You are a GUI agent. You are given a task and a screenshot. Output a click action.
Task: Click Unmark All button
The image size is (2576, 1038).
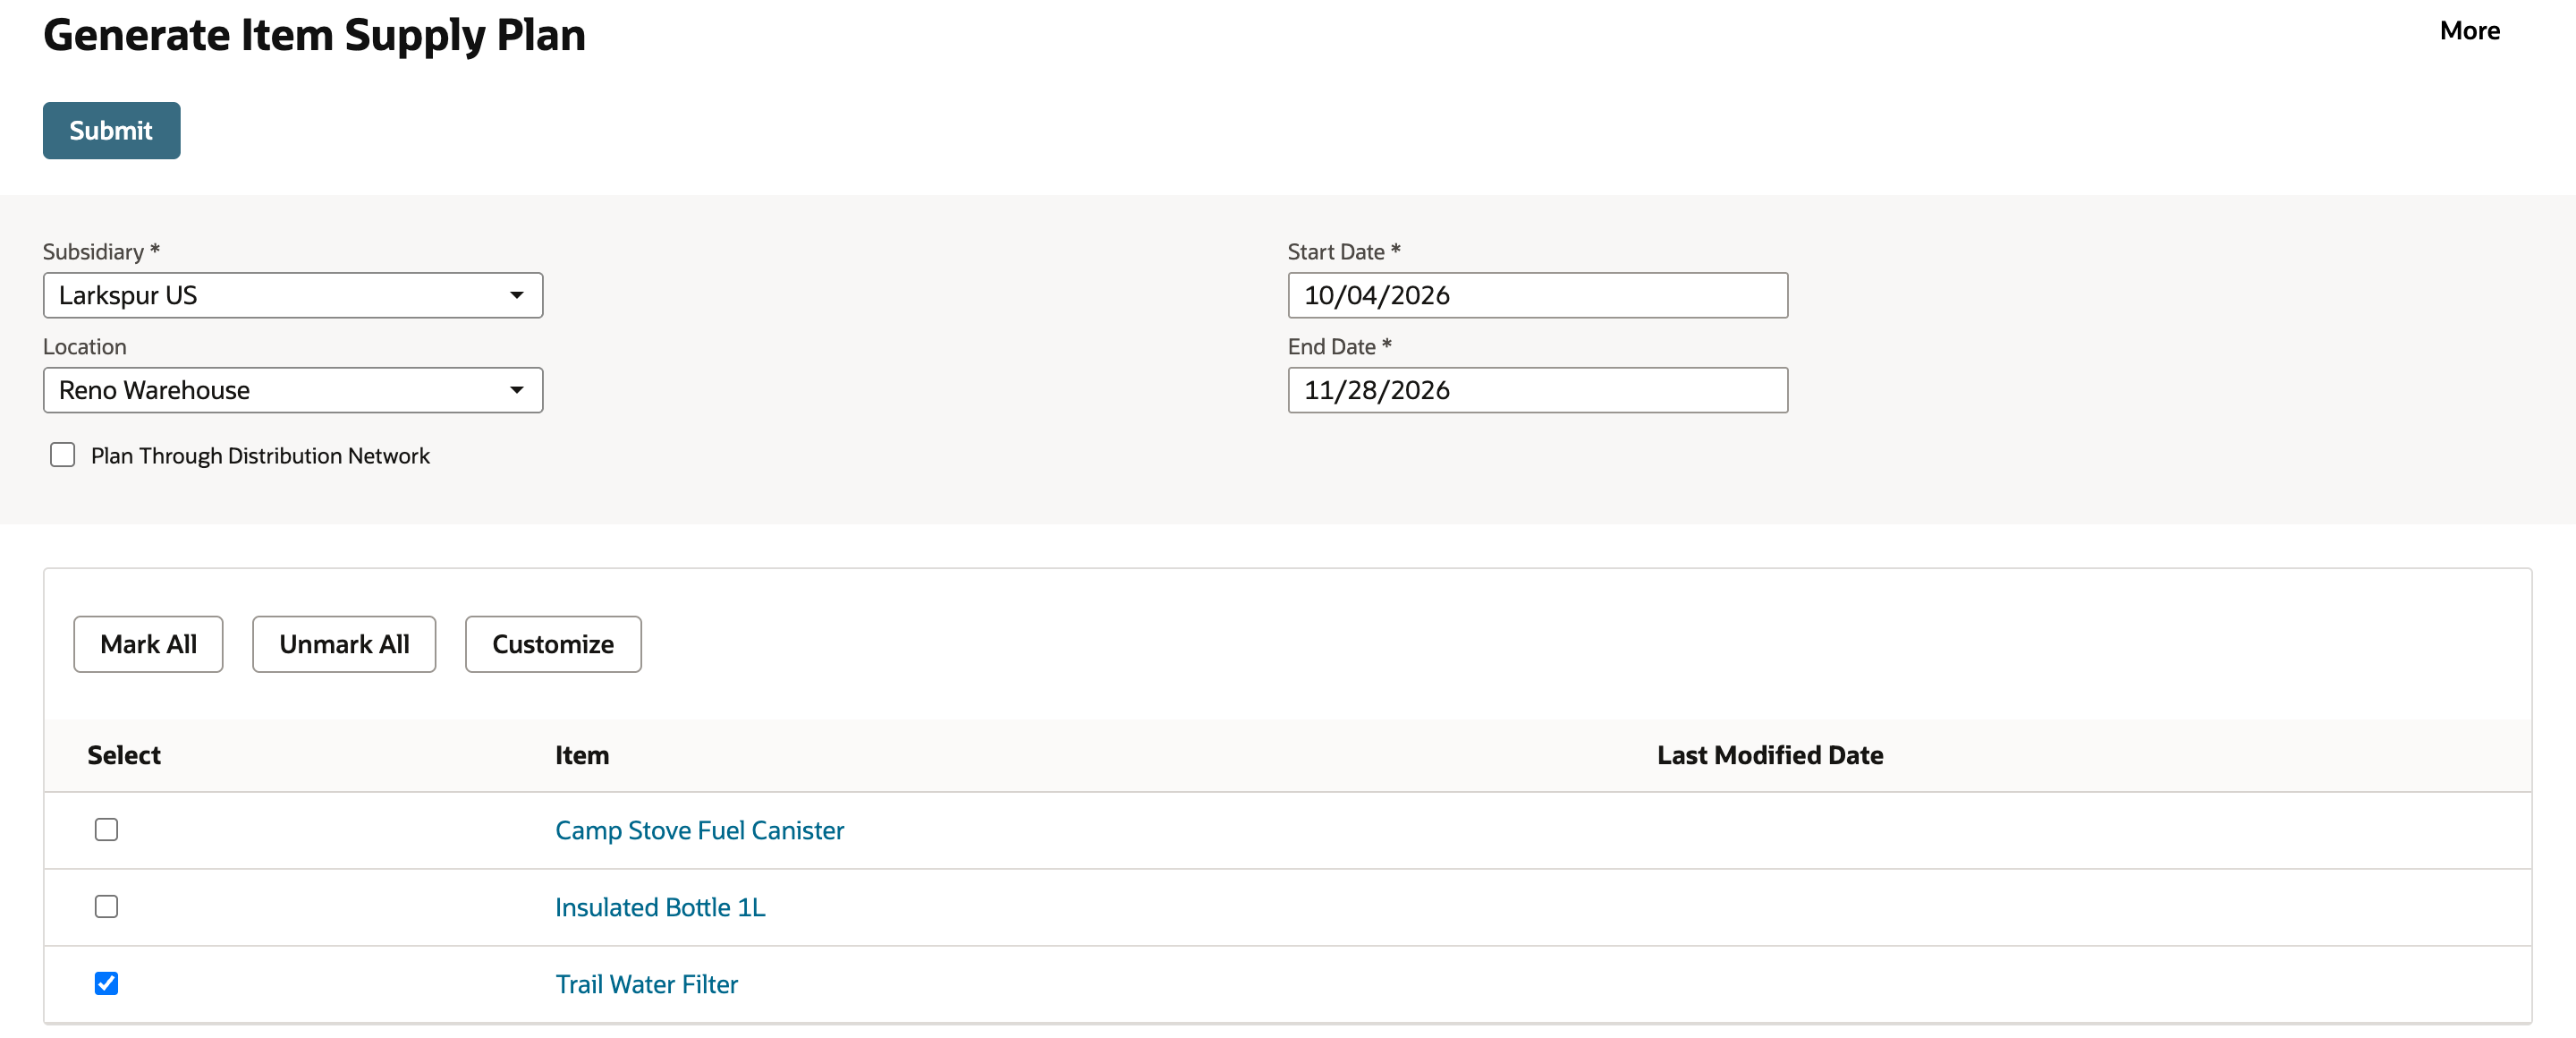(x=344, y=644)
